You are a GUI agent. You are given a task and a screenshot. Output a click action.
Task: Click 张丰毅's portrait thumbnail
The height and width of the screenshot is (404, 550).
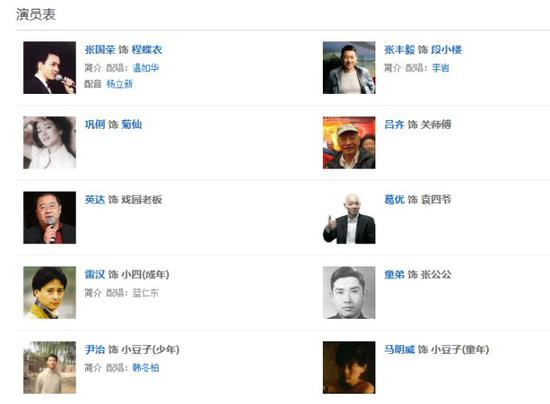[349, 68]
